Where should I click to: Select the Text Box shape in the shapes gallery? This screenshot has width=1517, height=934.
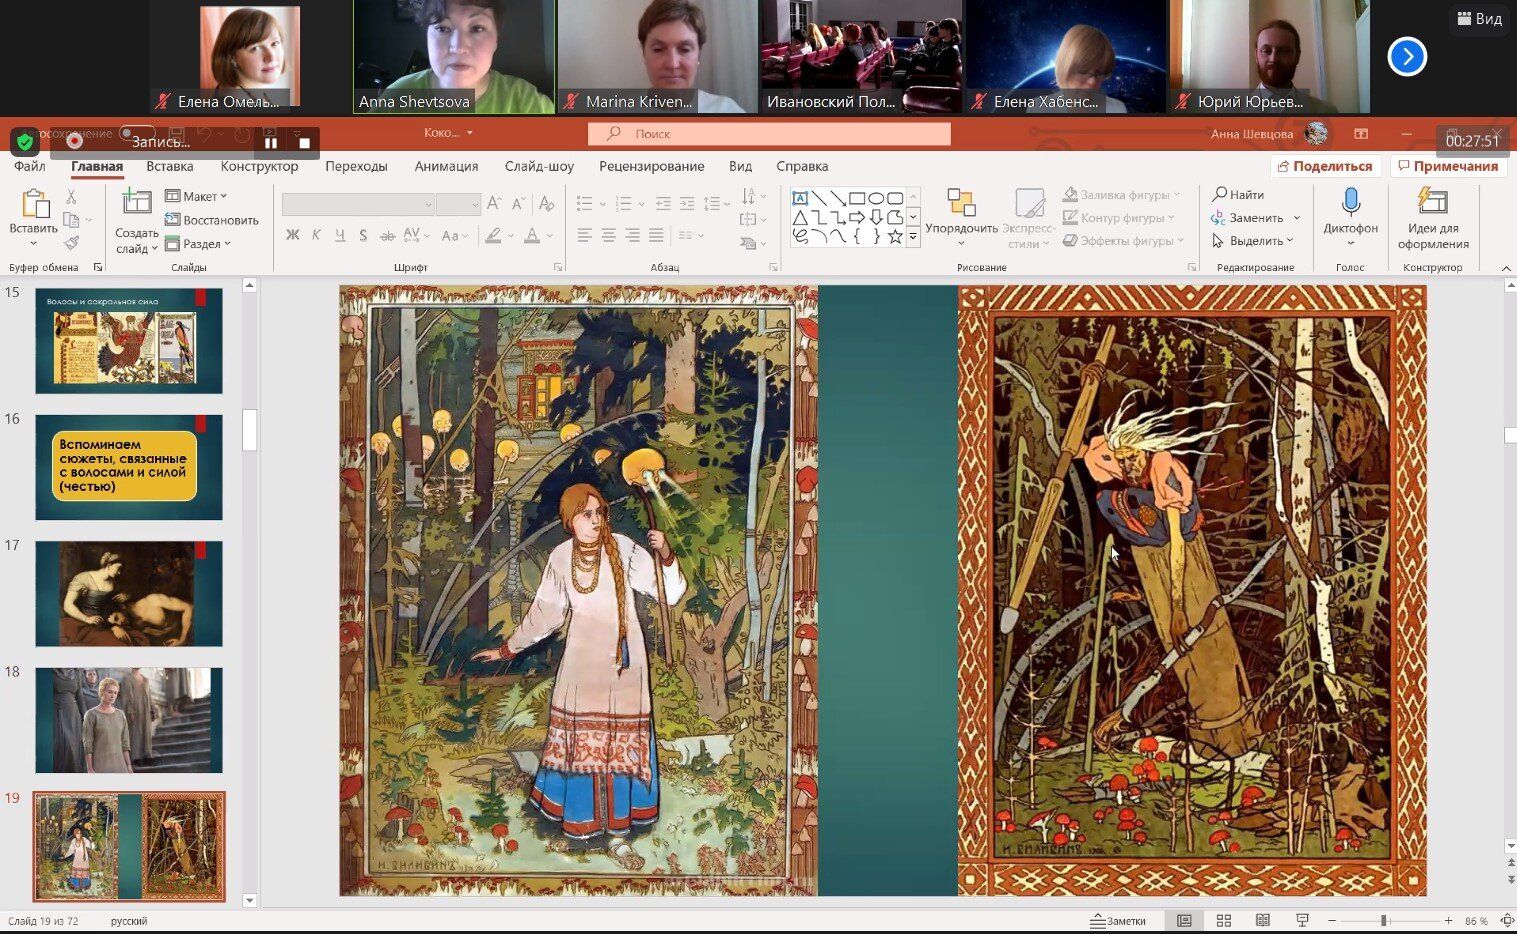click(x=800, y=198)
